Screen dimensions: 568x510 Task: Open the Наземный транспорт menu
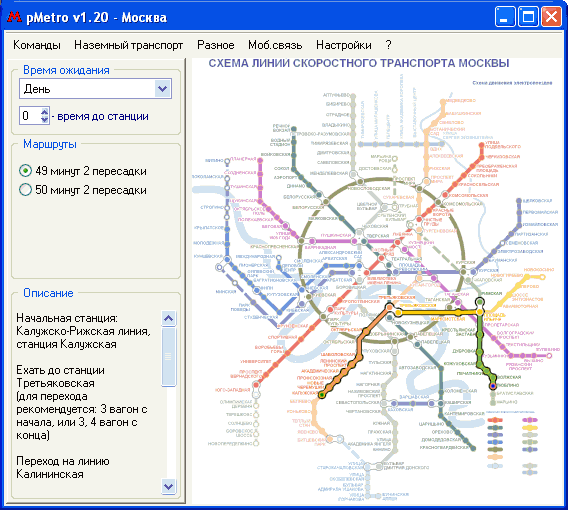[129, 45]
